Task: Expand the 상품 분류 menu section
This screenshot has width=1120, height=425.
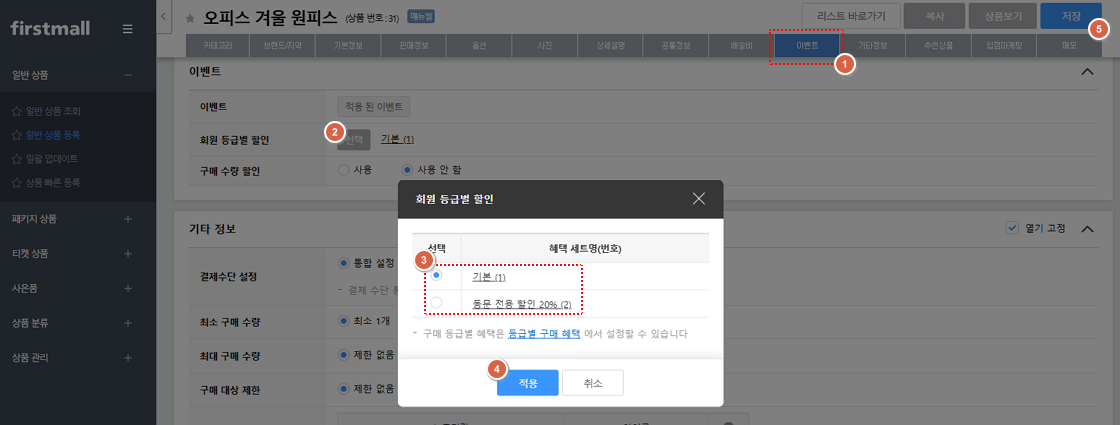Action: (x=128, y=322)
